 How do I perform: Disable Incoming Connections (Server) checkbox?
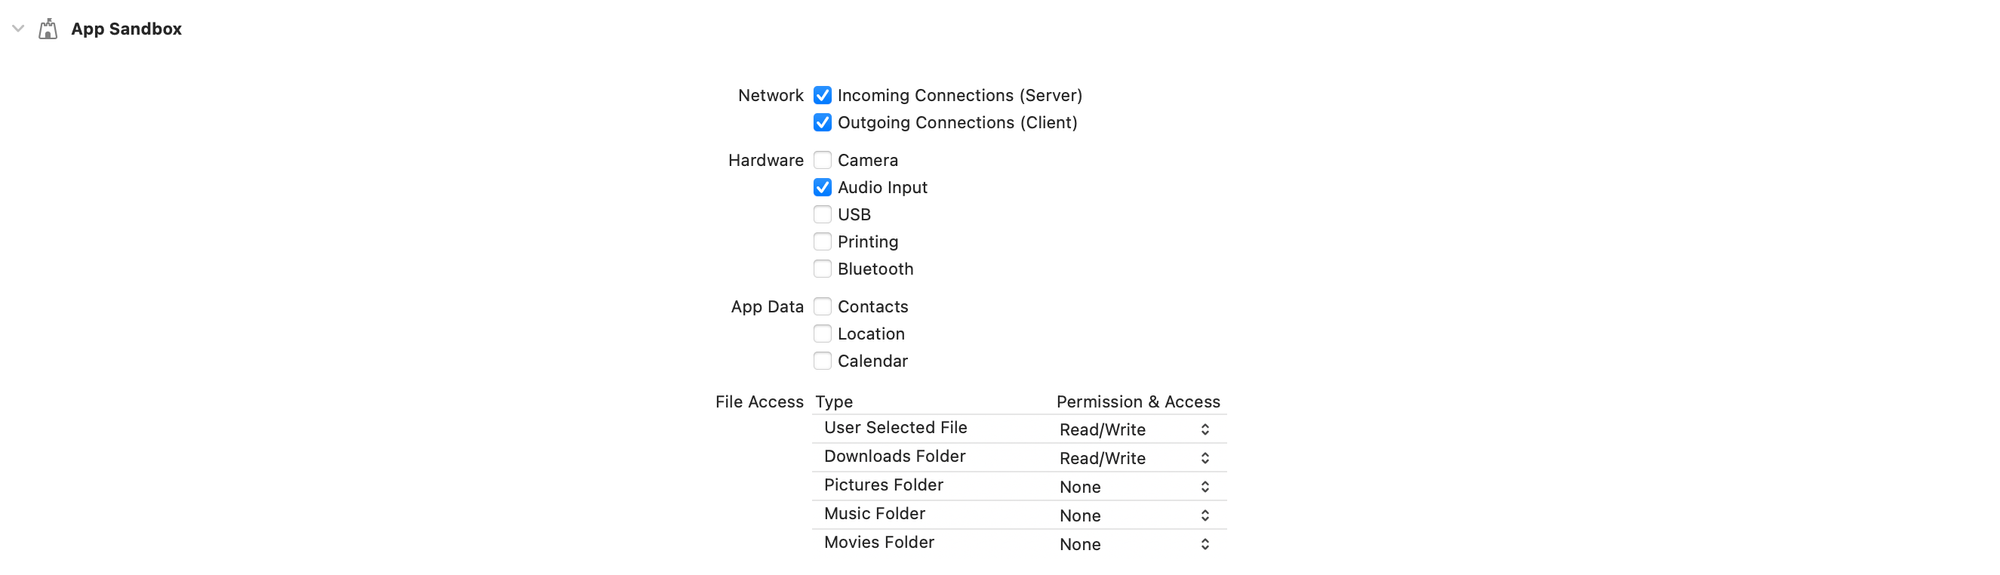[822, 95]
